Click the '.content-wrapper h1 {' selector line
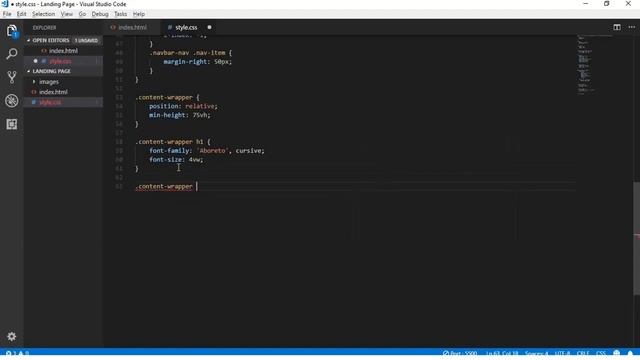 click(173, 142)
